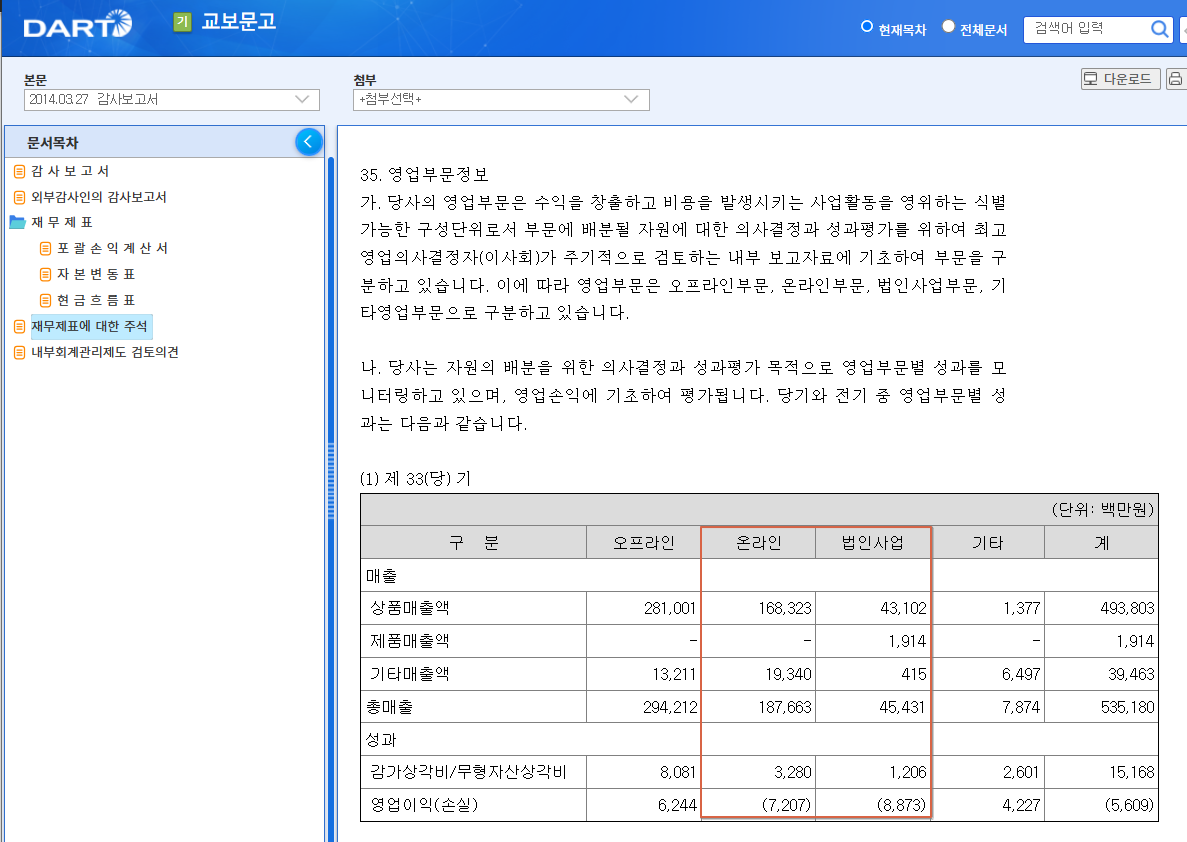Click the vertical scrollbar of the sidebar panel
The image size is (1187, 842).
pos(331,482)
